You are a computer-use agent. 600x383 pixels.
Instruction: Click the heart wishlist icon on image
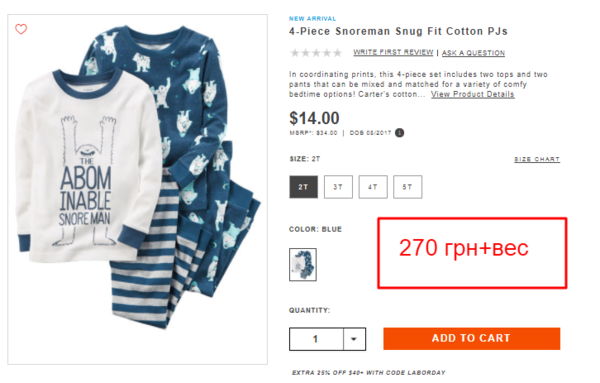[21, 29]
